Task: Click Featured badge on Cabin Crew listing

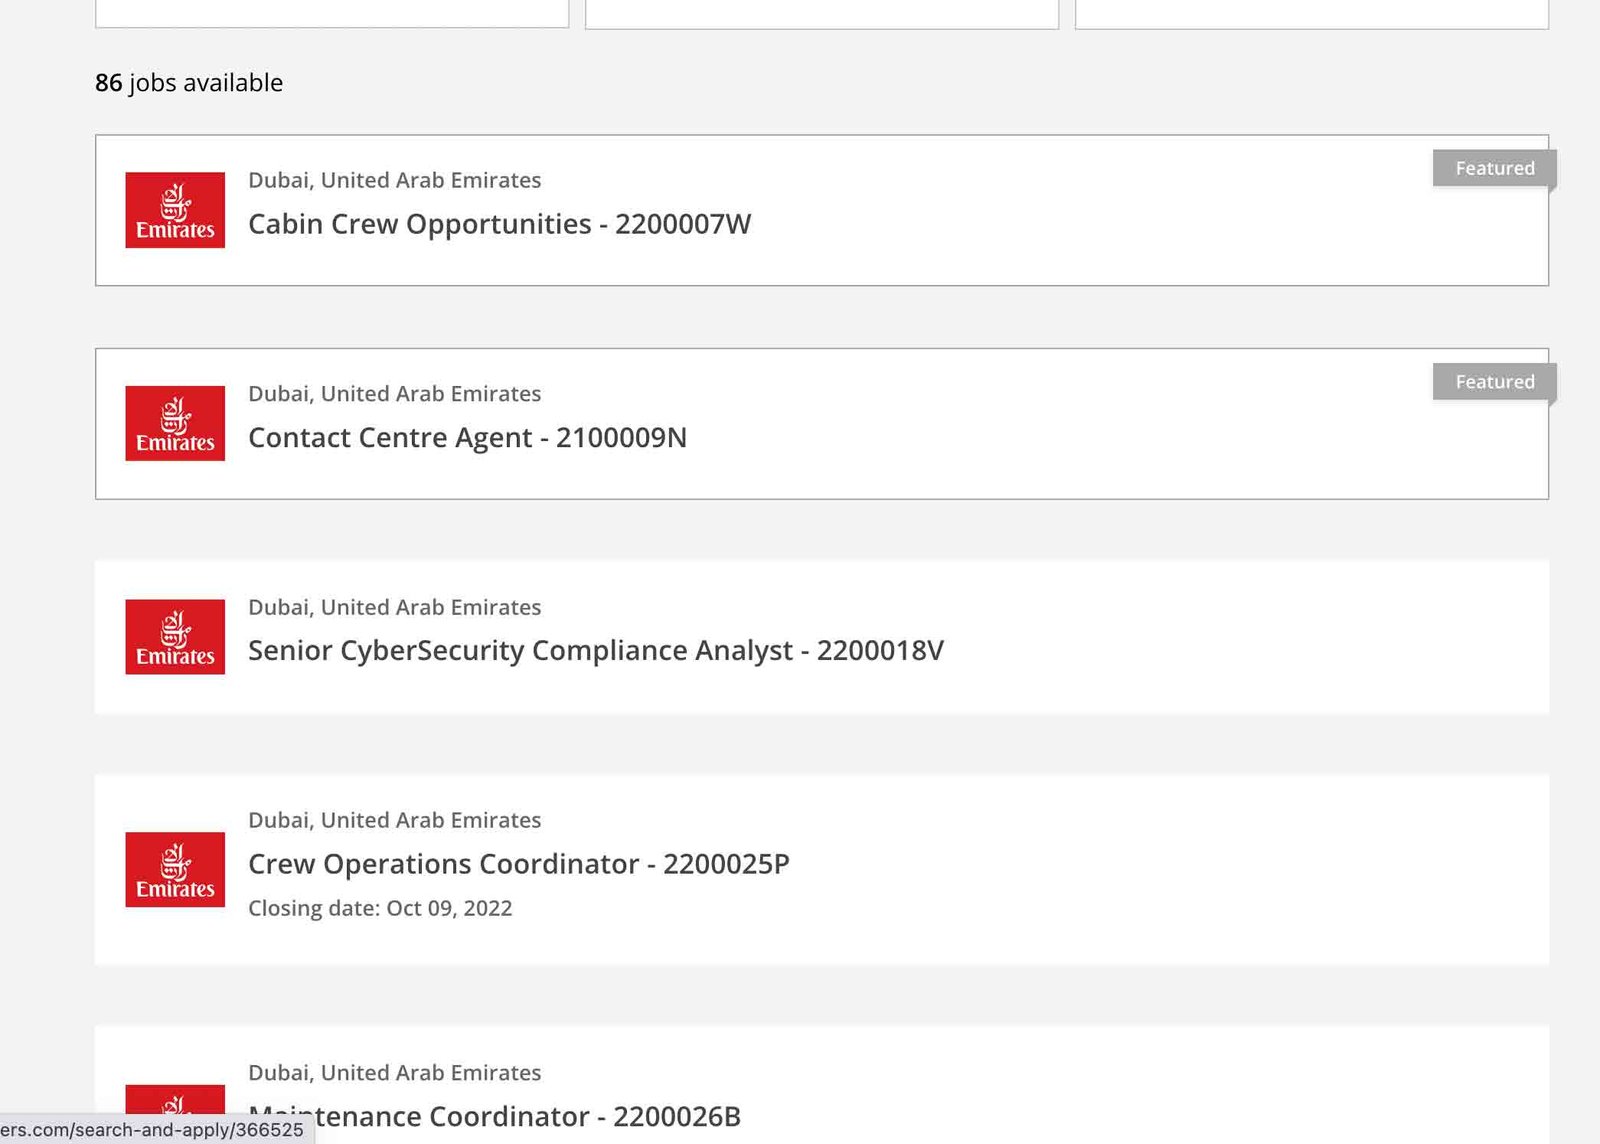Action: pos(1494,168)
